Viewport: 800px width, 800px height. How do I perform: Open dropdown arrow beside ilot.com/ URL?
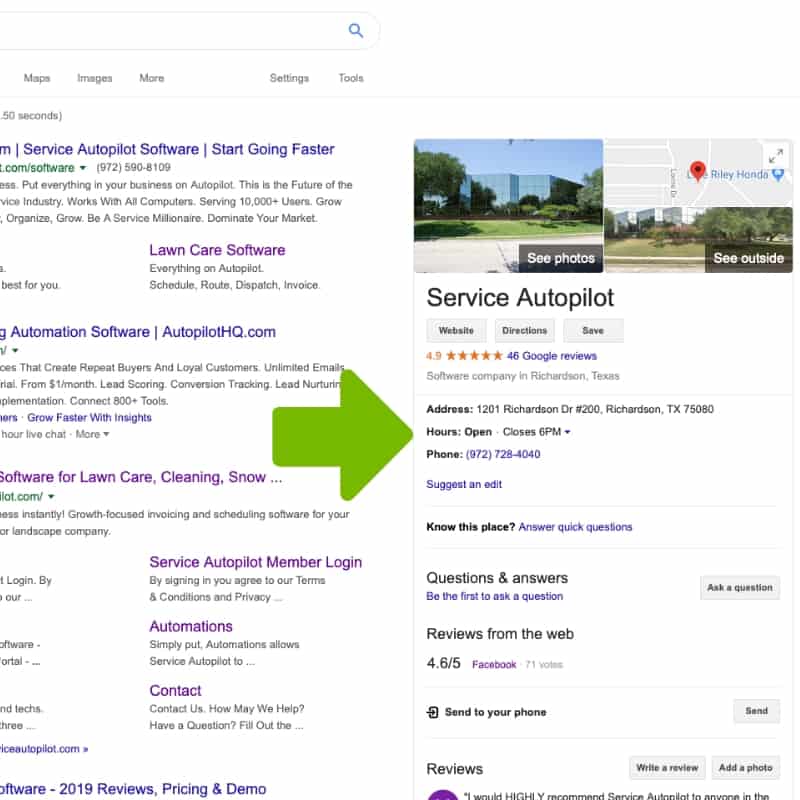pos(51,496)
